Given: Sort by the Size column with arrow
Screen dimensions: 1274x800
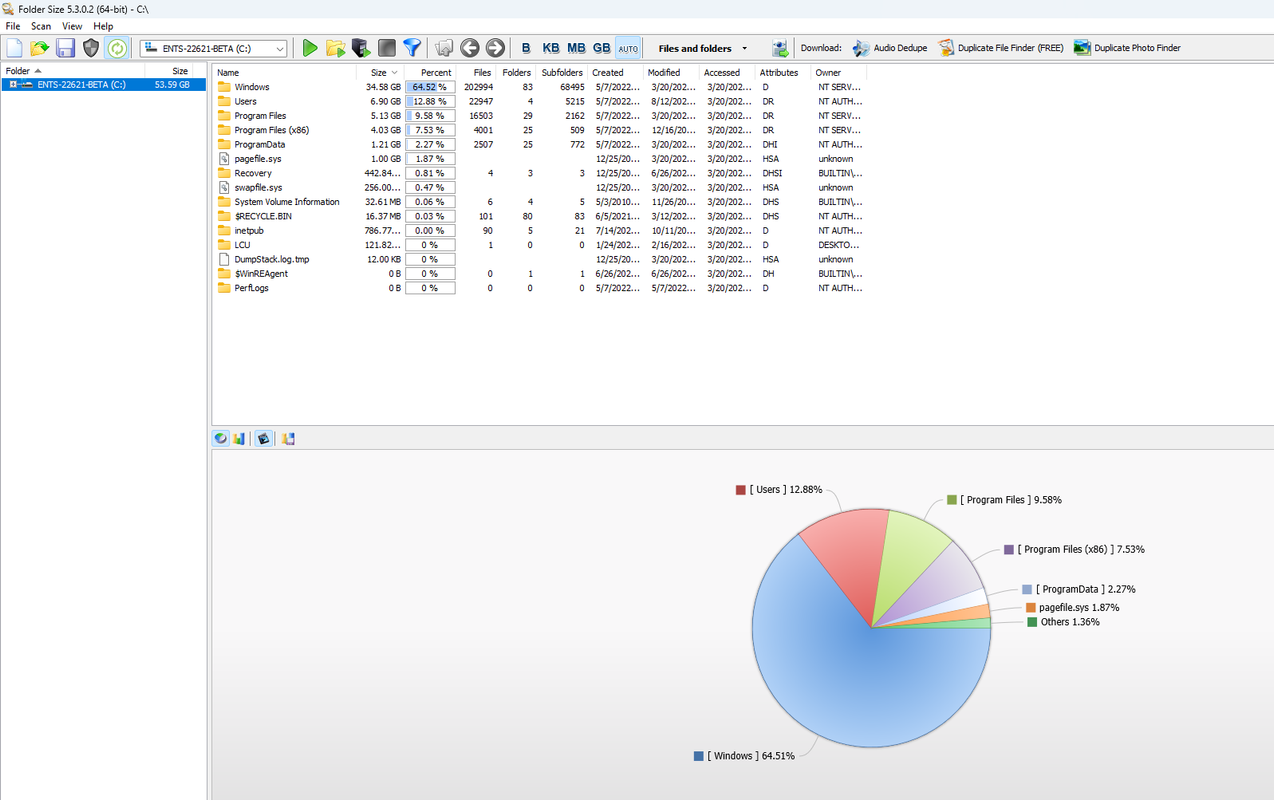Looking at the screenshot, I should pyautogui.click(x=382, y=72).
